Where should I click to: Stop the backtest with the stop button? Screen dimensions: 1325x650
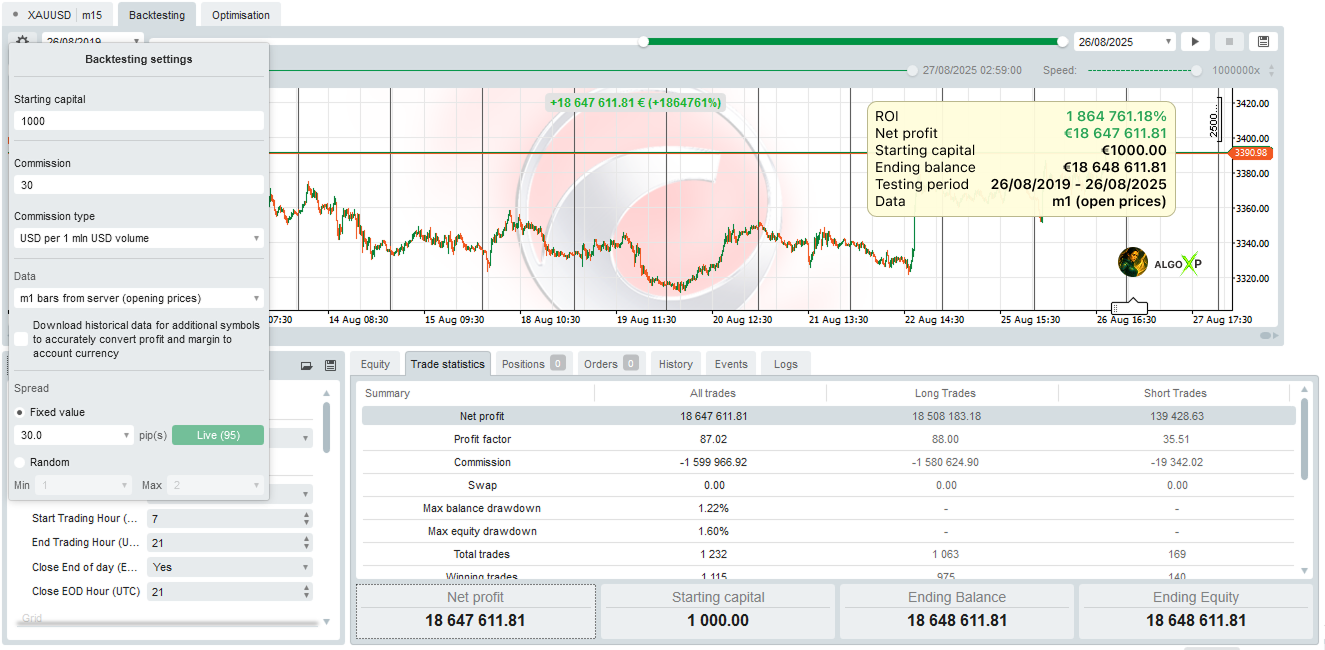[x=1229, y=42]
